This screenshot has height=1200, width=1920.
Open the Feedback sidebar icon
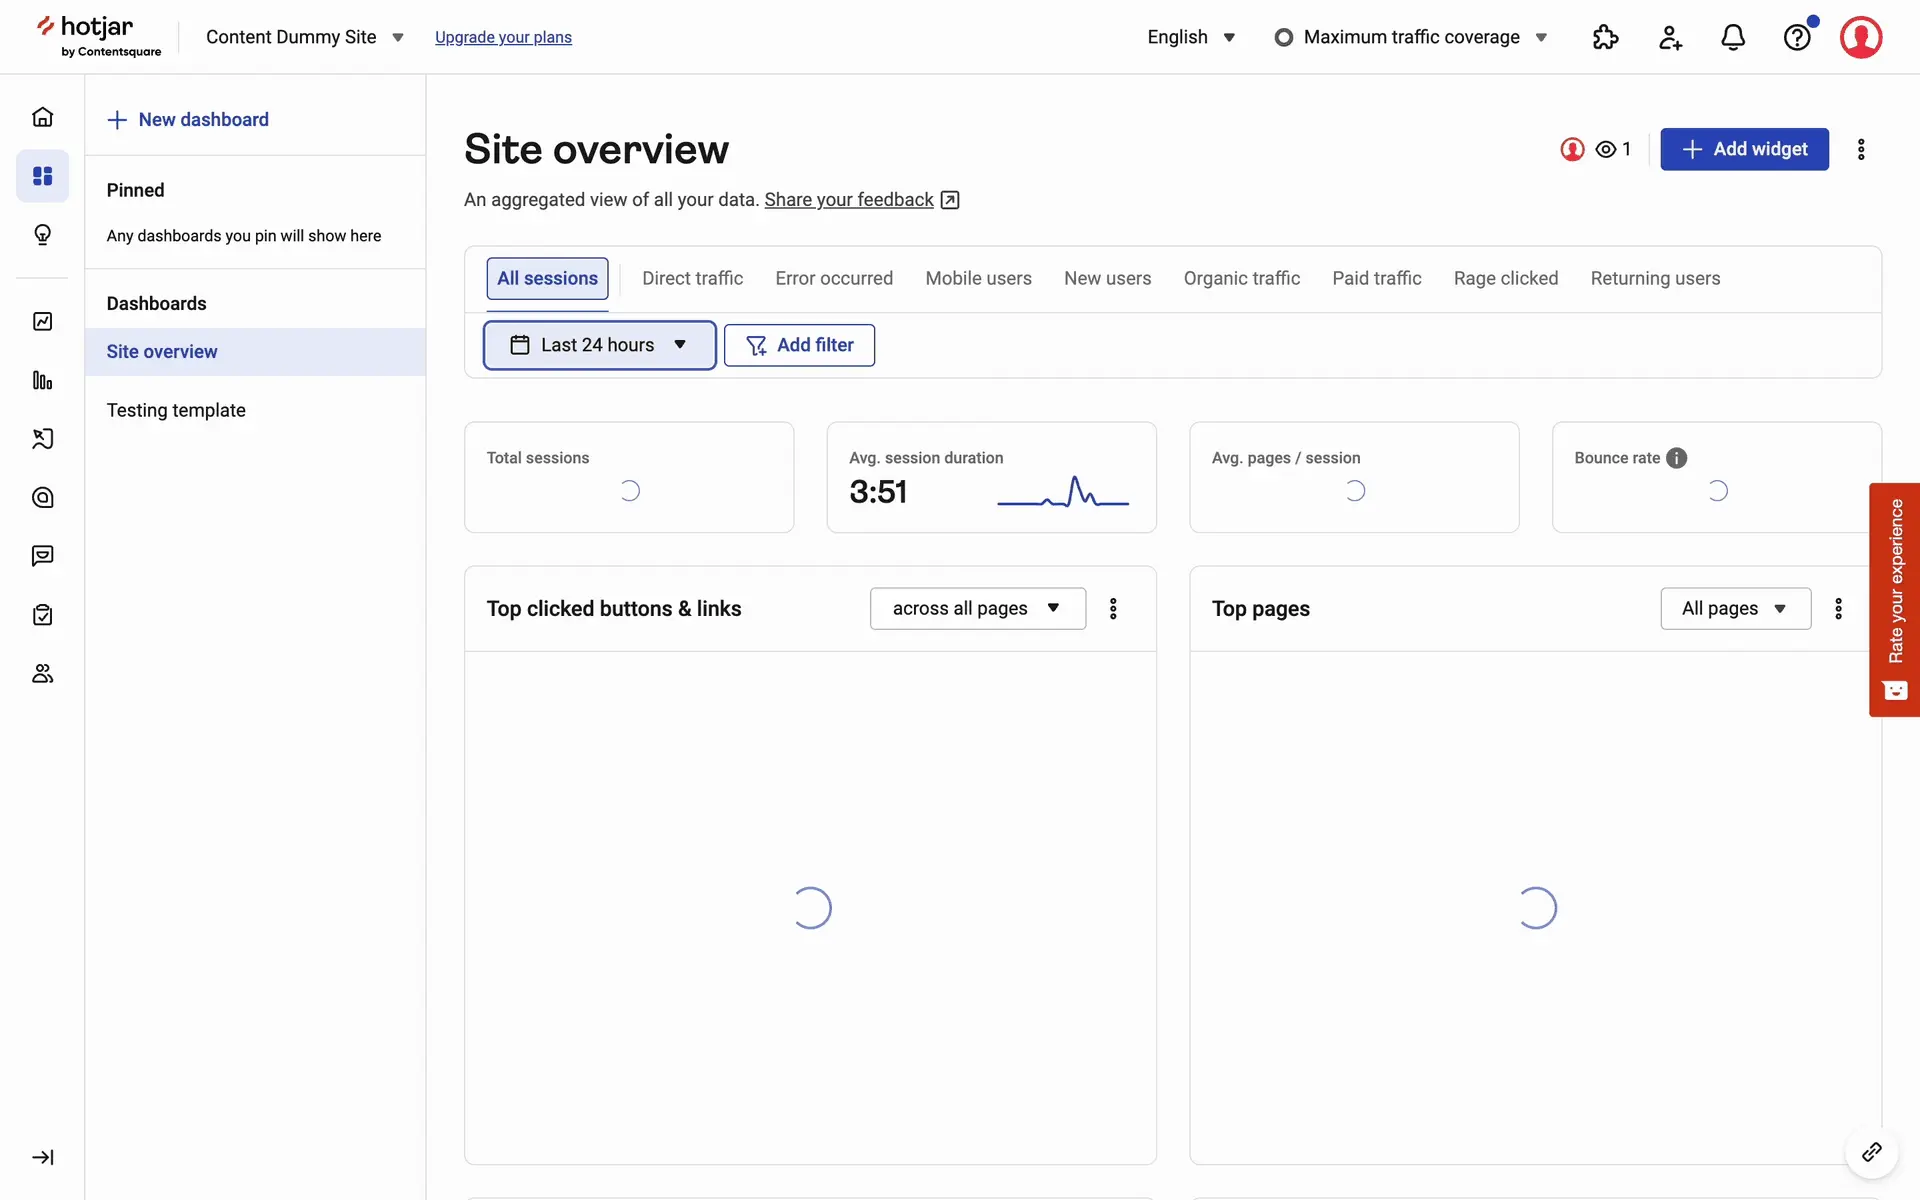click(42, 556)
